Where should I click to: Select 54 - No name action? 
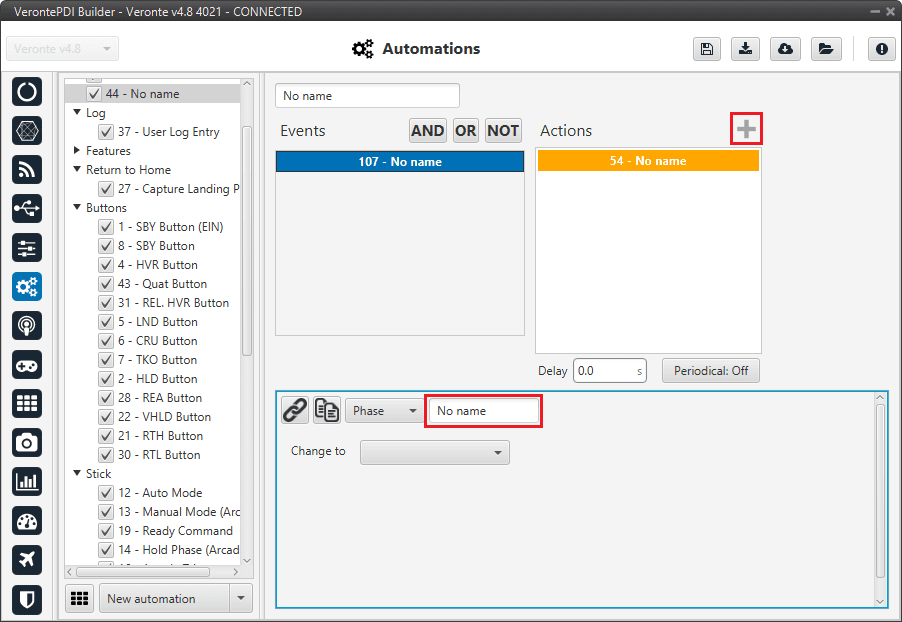[x=648, y=161]
